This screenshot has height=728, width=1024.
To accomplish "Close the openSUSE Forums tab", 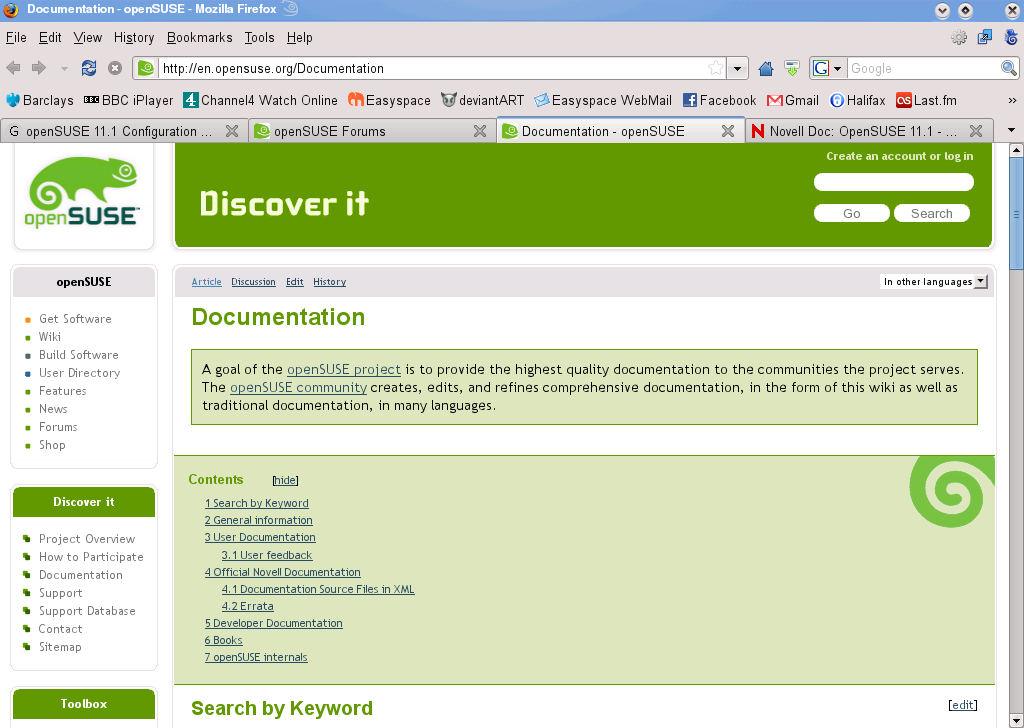I will click(x=480, y=131).
